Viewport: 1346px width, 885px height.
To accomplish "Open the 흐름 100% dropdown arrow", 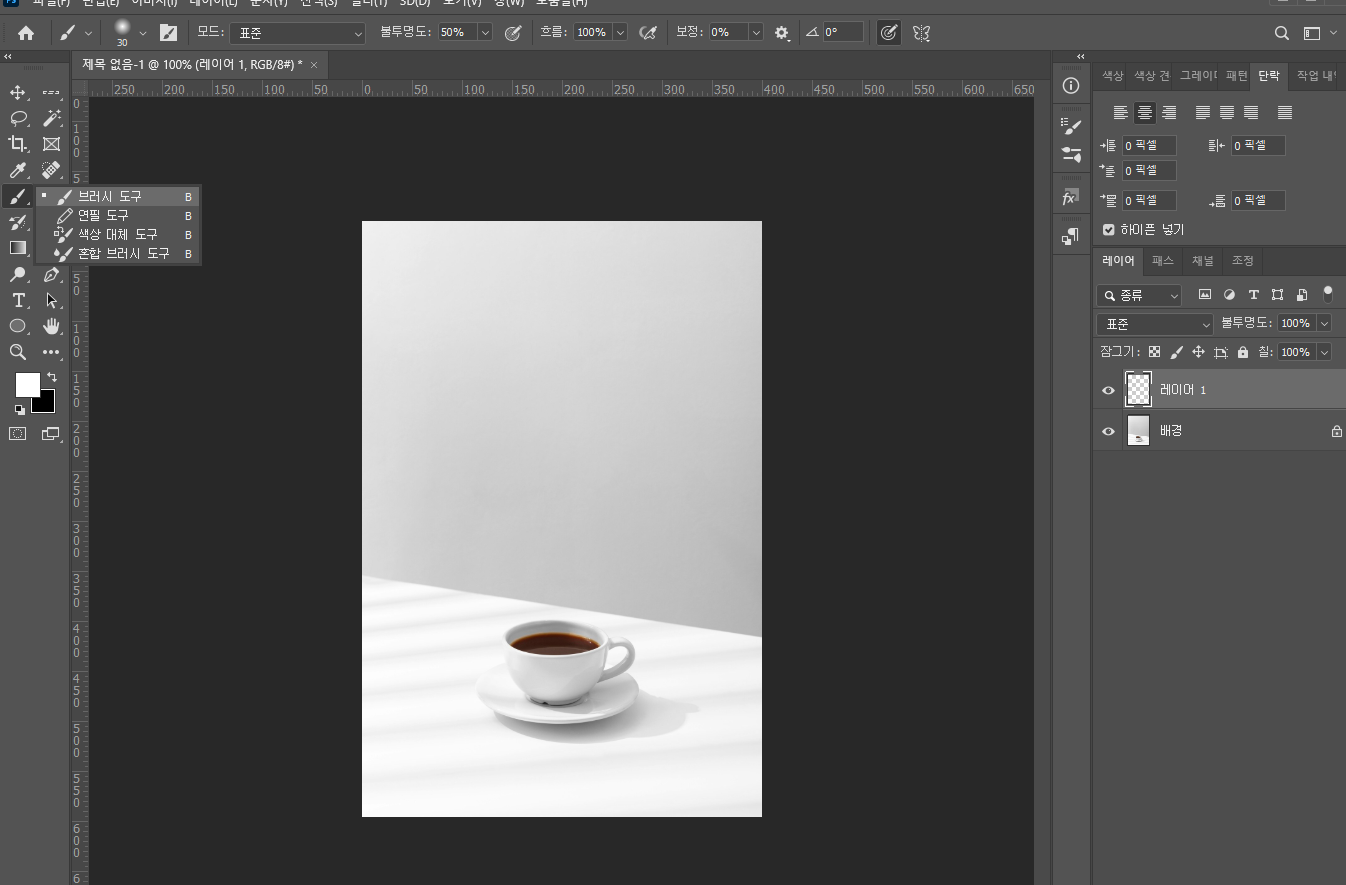I will tap(620, 33).
